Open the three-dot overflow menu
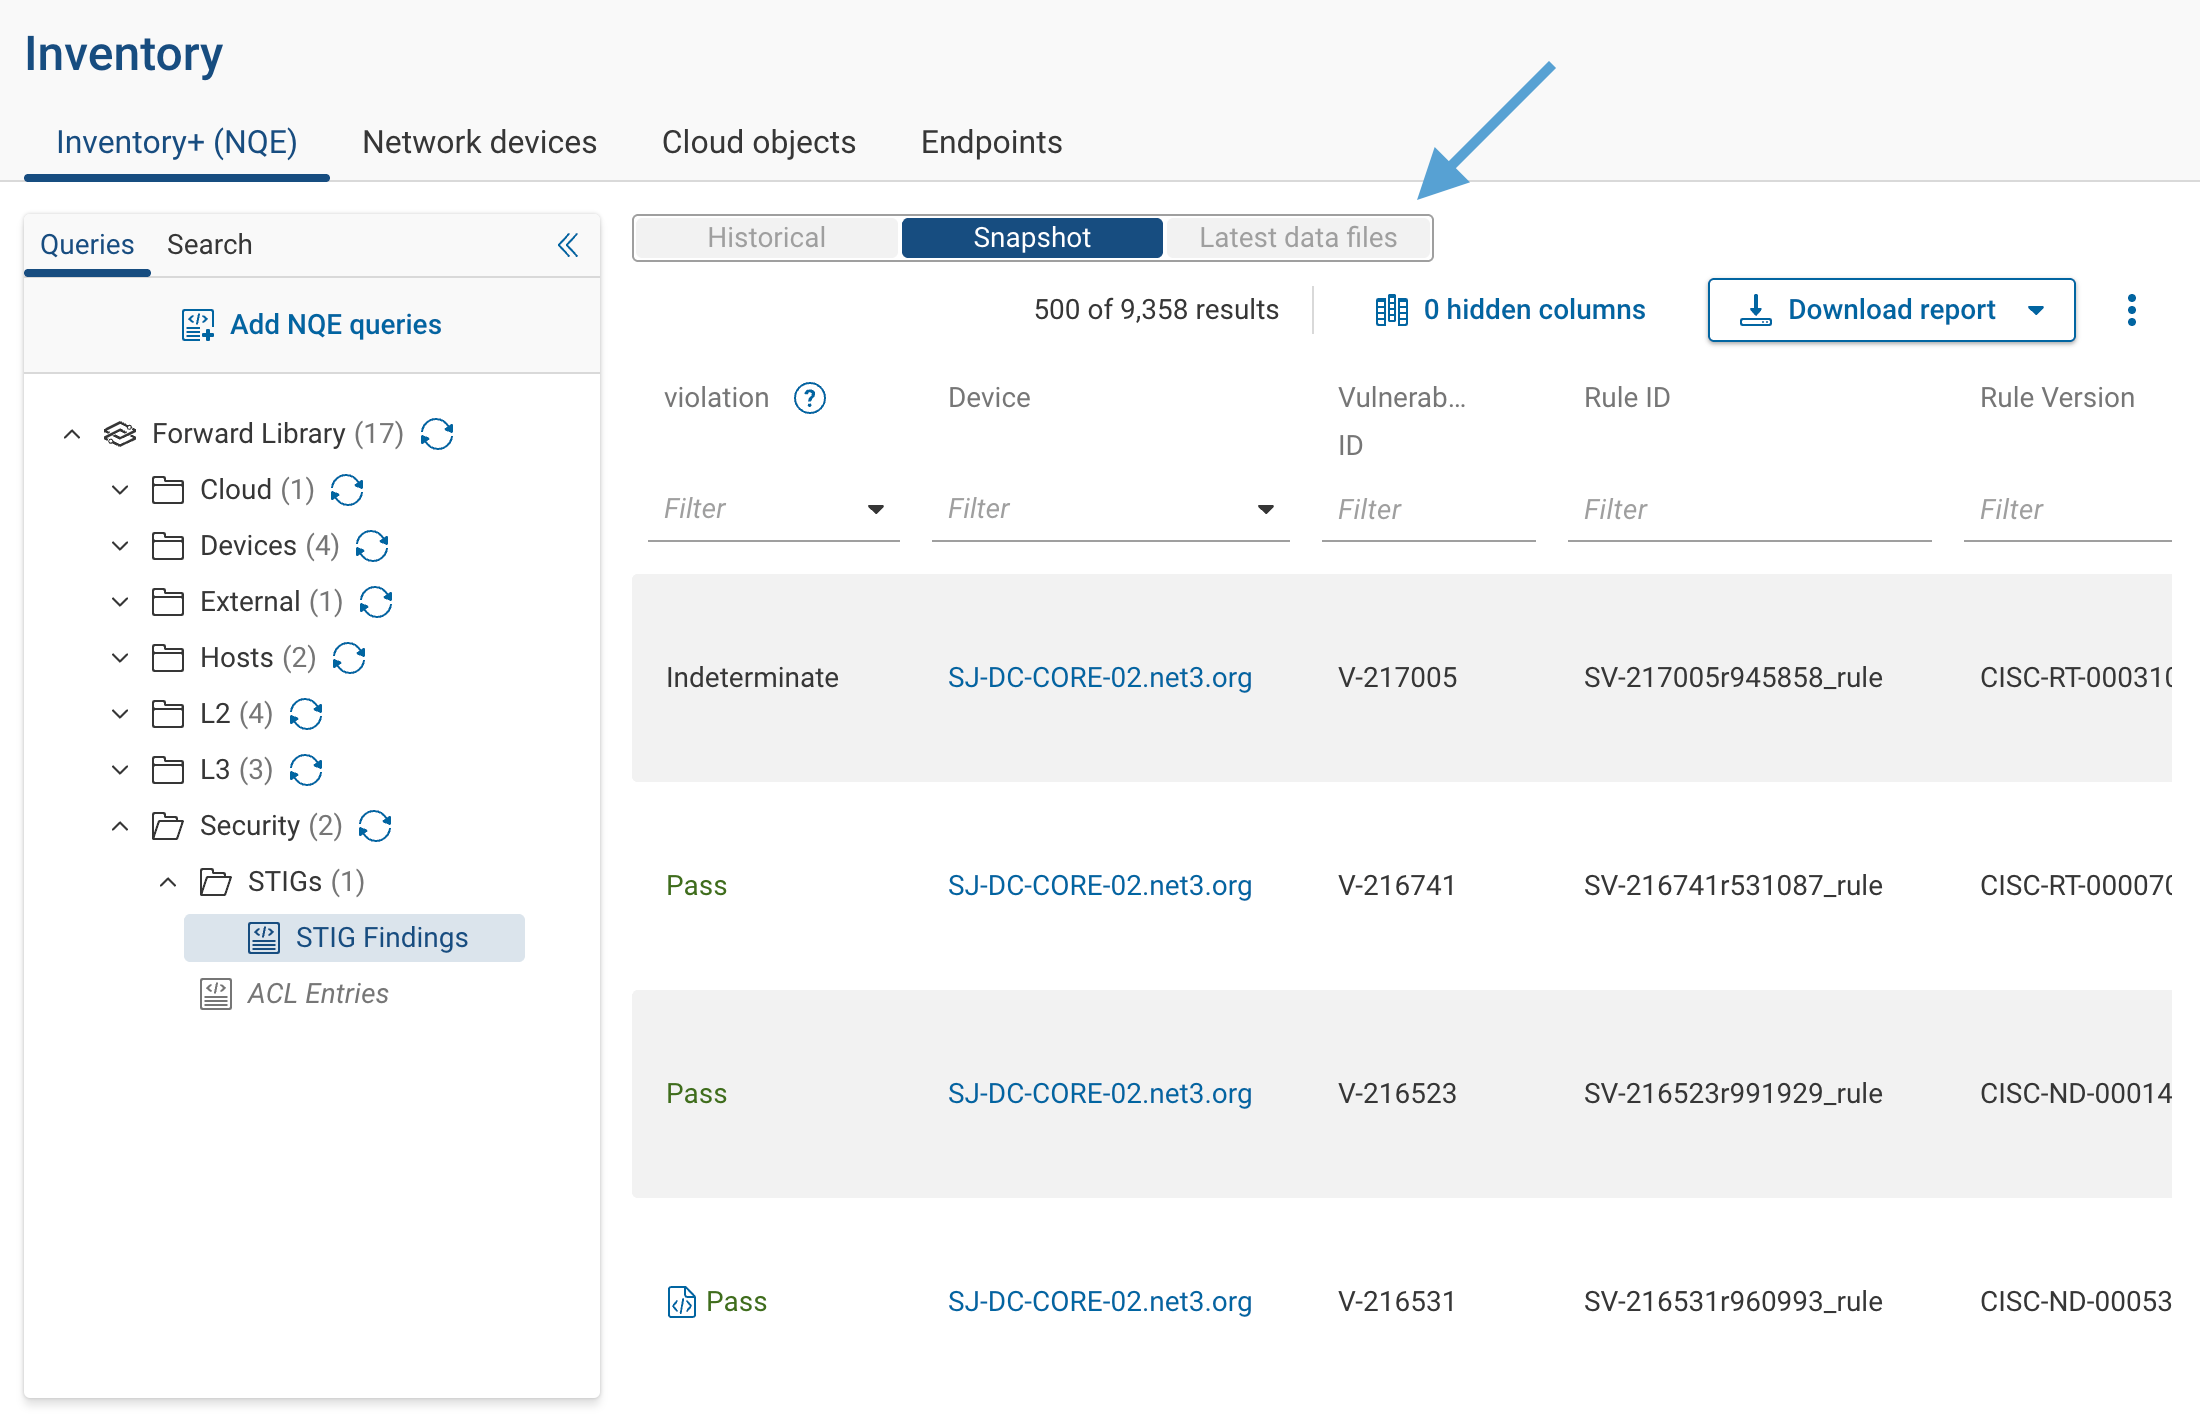Image resolution: width=2200 pixels, height=1420 pixels. click(x=2132, y=310)
